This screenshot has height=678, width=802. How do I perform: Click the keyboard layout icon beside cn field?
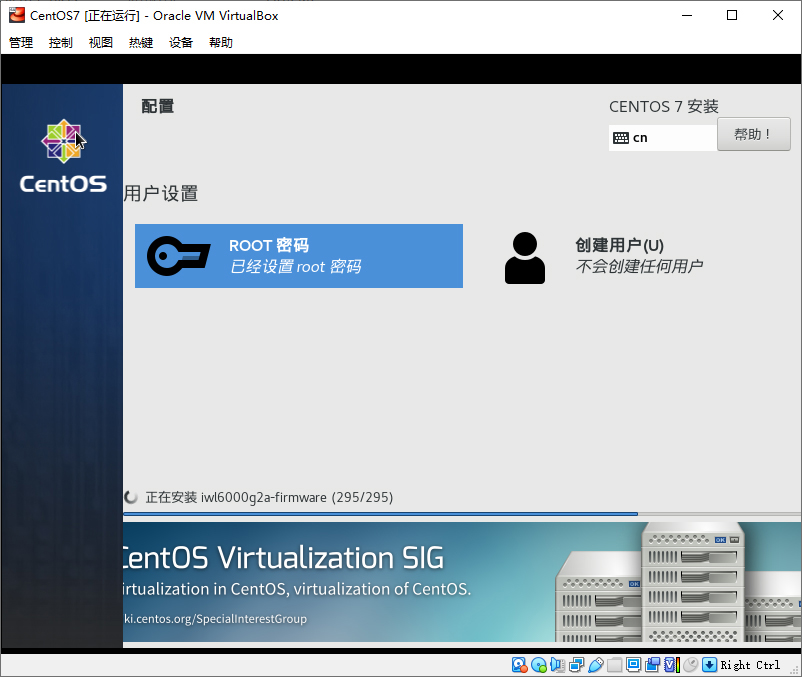point(623,137)
